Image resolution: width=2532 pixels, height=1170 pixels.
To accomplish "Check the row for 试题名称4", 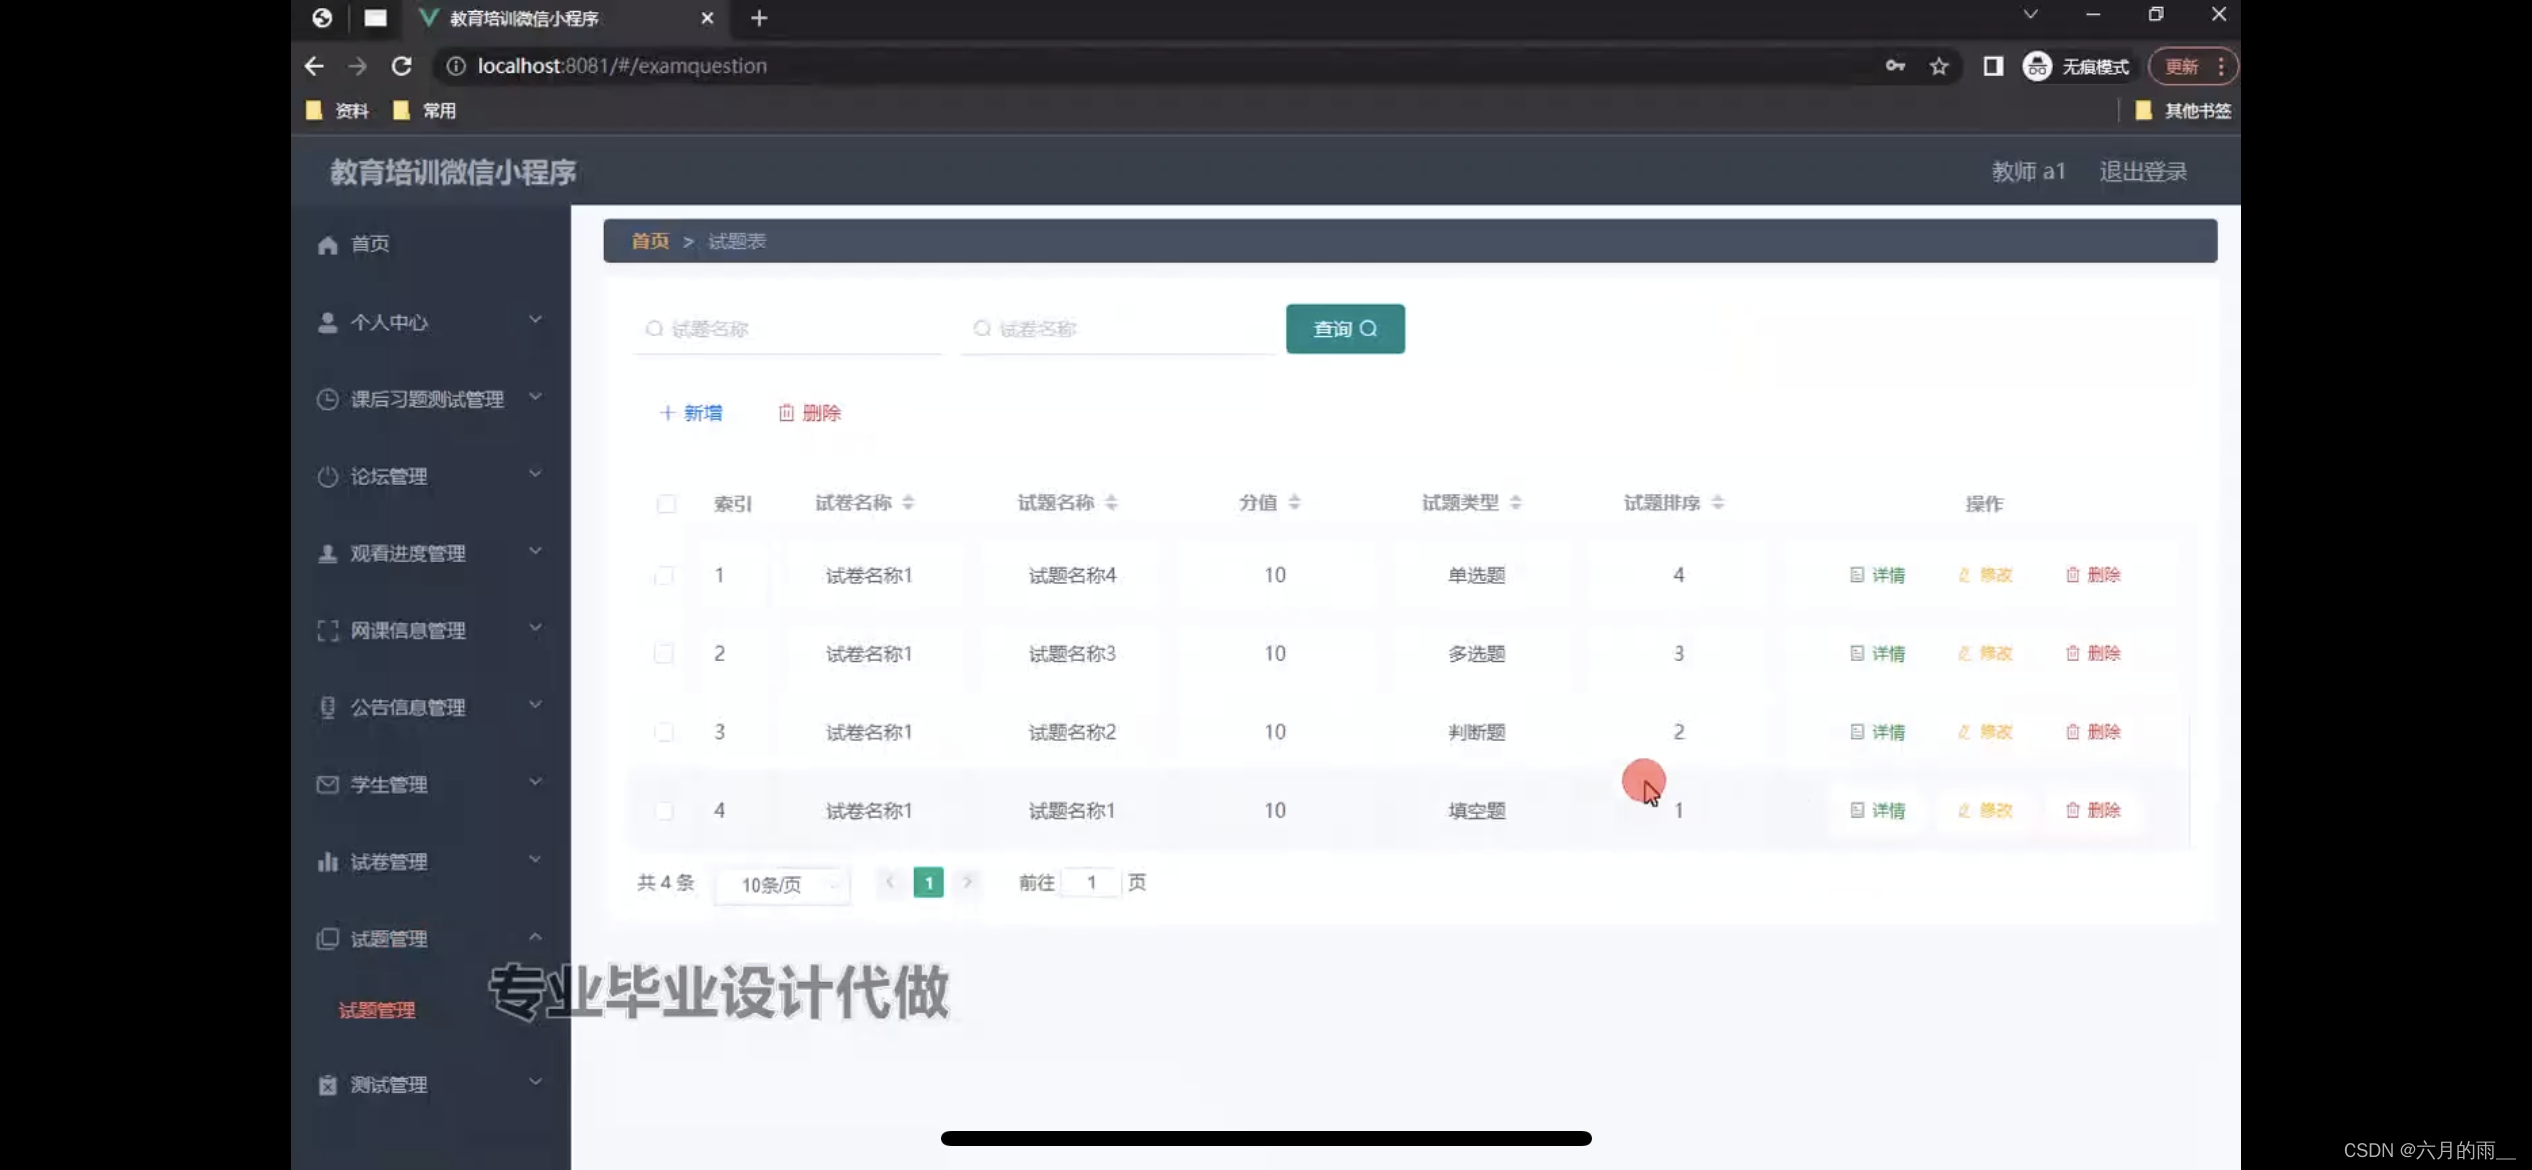I will pyautogui.click(x=664, y=576).
